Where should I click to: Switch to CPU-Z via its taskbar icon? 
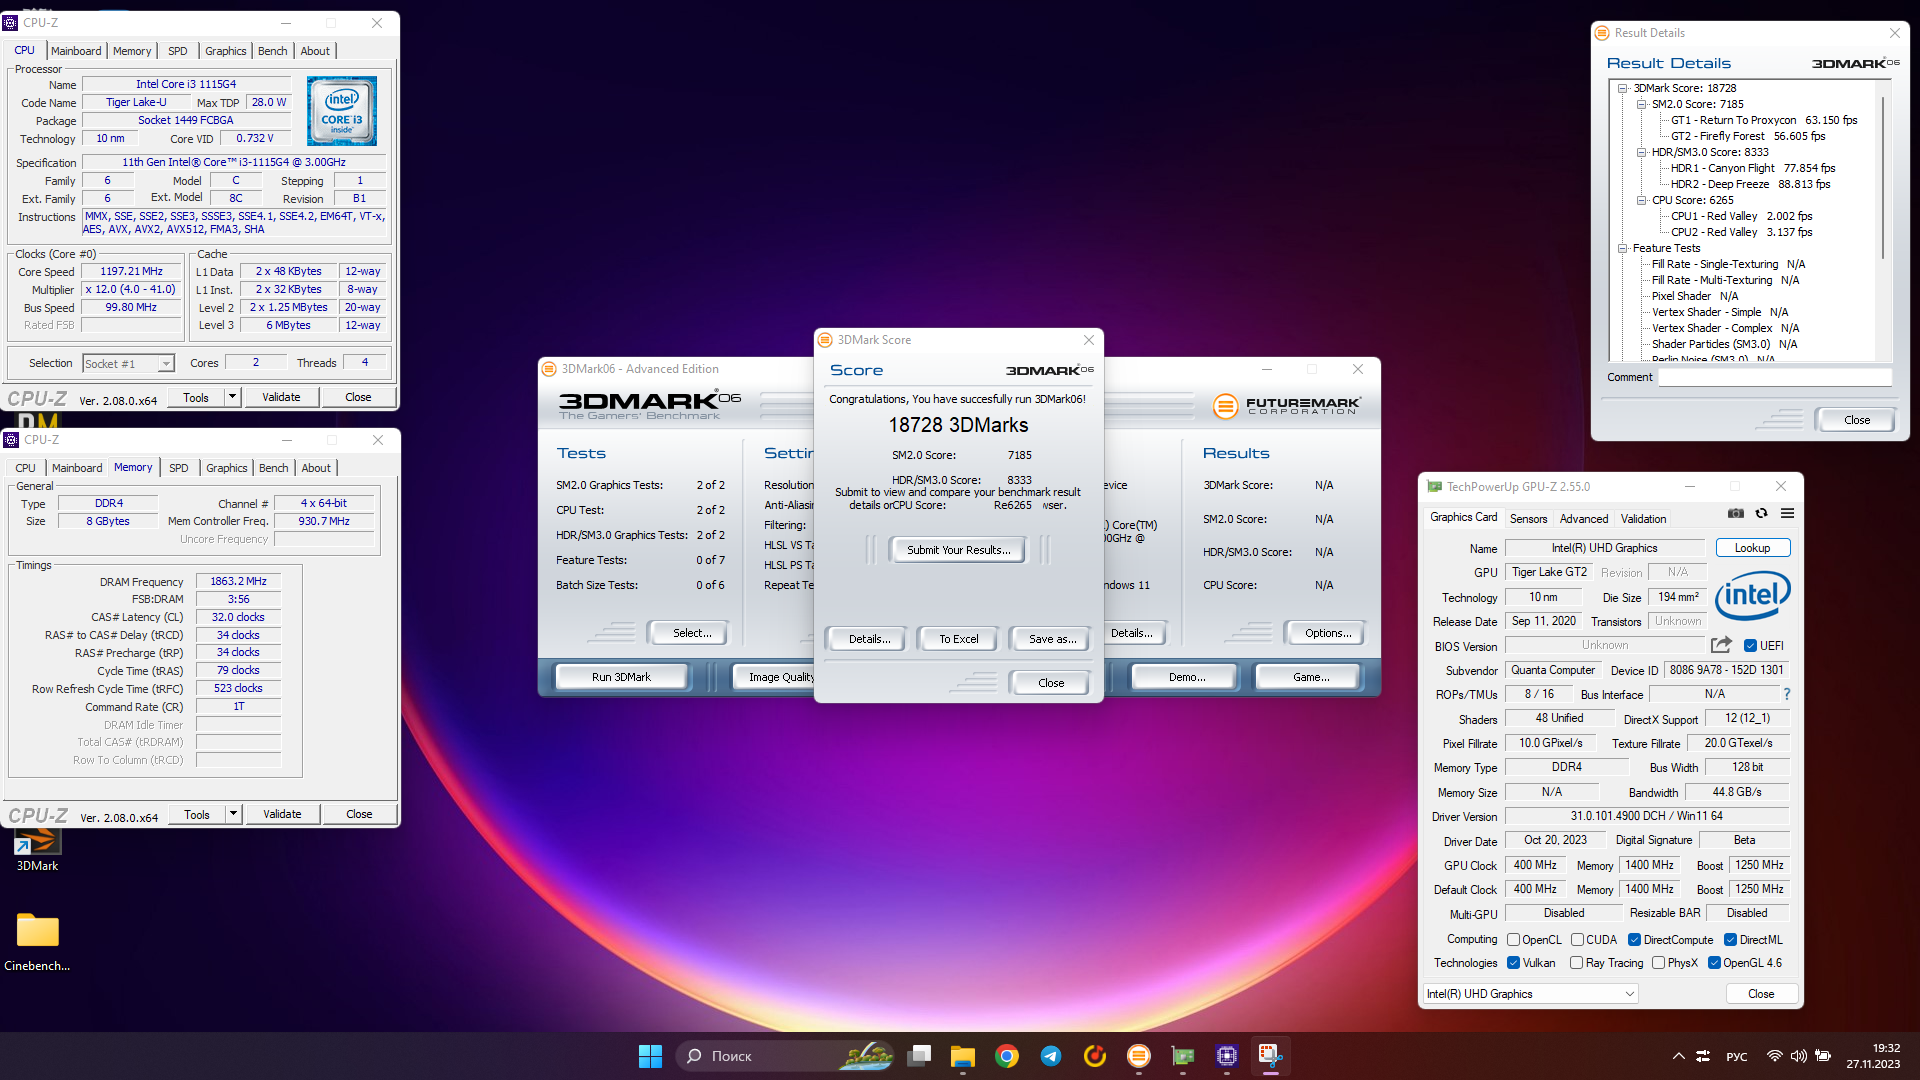pos(1227,1056)
